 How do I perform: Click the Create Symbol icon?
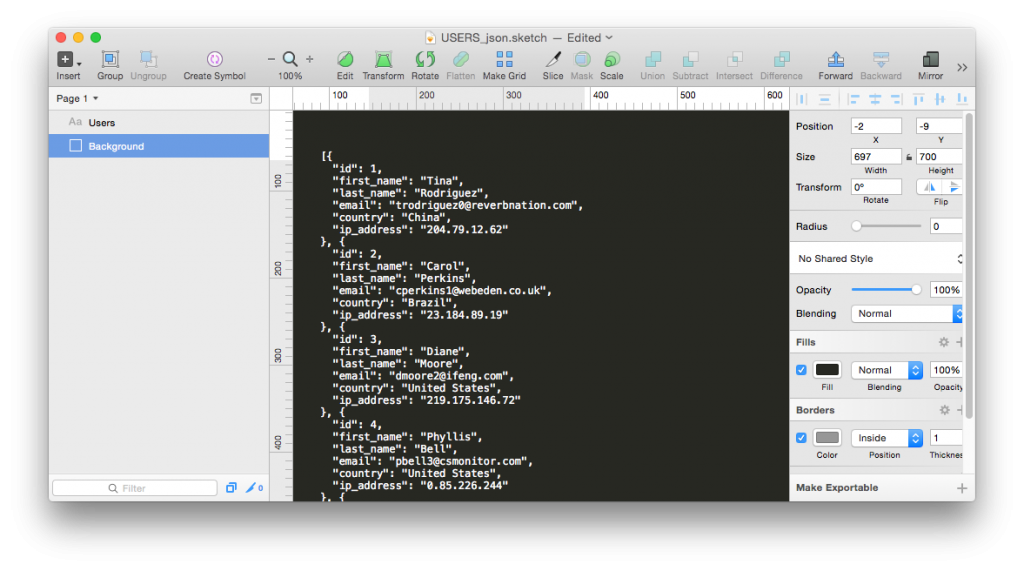[214, 59]
